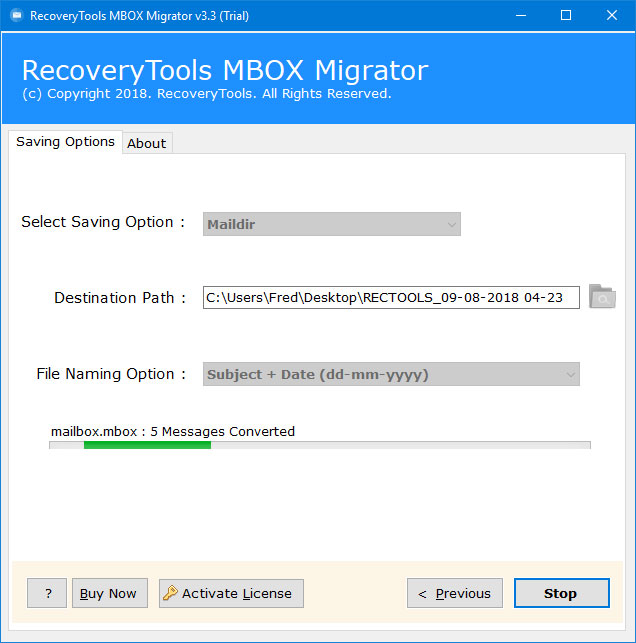Go back with the Previous button

[455, 593]
